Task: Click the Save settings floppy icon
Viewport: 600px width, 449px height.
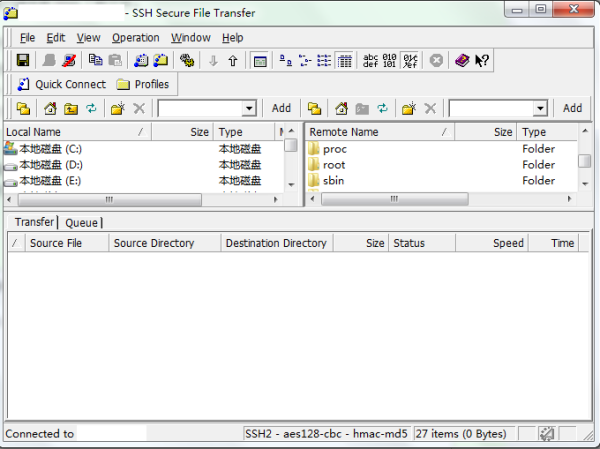Action: (x=23, y=60)
